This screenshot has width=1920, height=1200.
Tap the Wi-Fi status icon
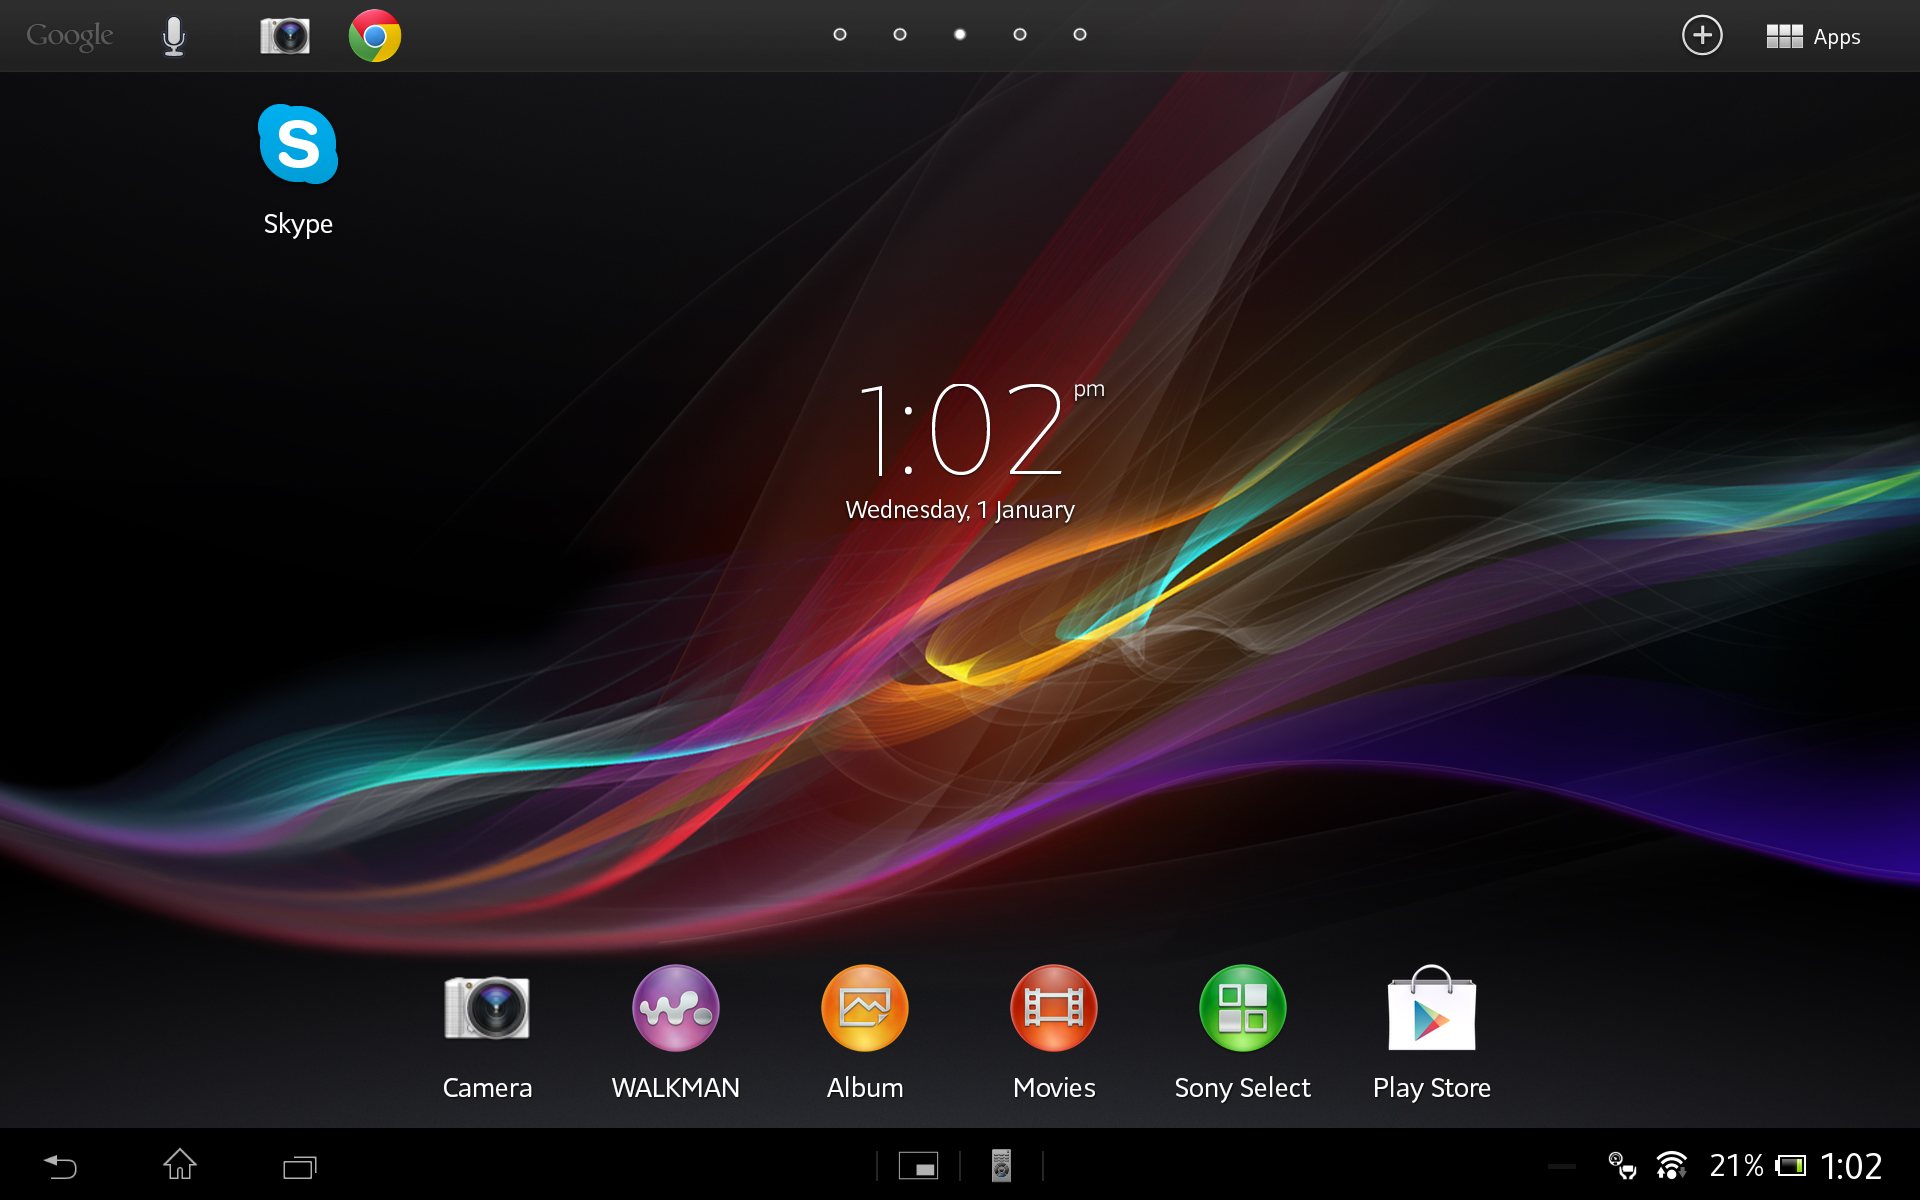click(1671, 1165)
